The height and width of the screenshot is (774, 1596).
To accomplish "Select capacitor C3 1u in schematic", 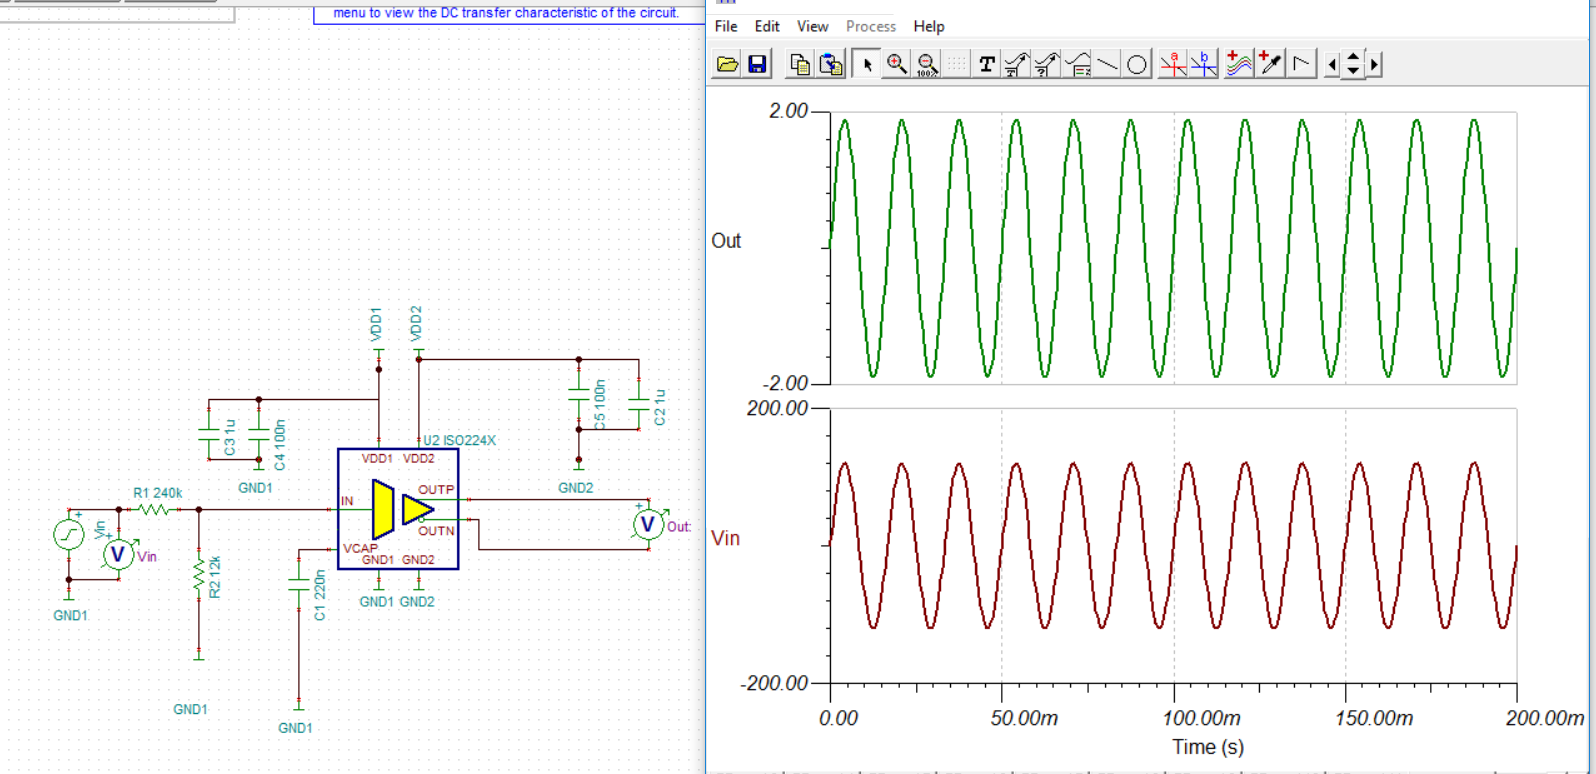I will (208, 435).
